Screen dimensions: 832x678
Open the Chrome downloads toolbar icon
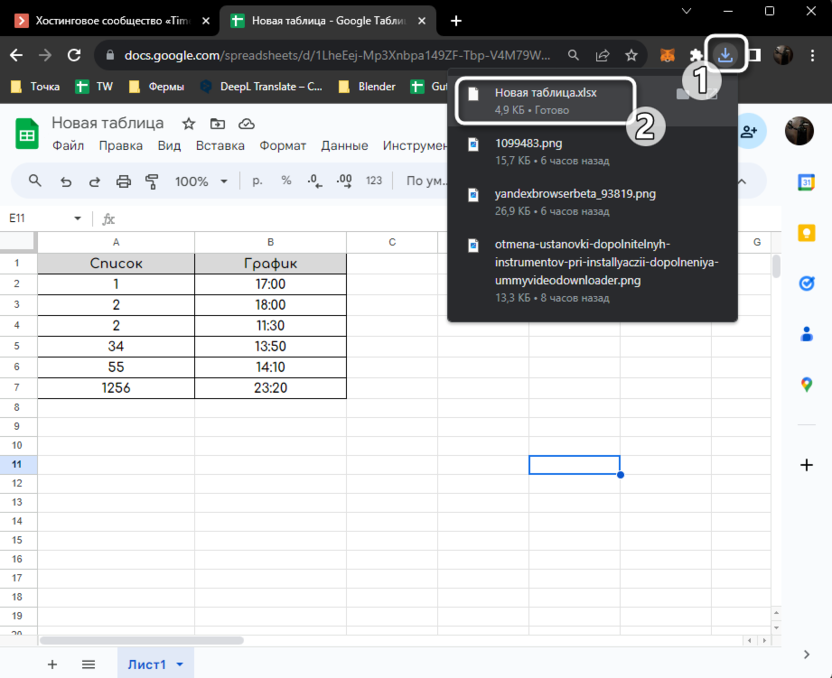coord(726,55)
